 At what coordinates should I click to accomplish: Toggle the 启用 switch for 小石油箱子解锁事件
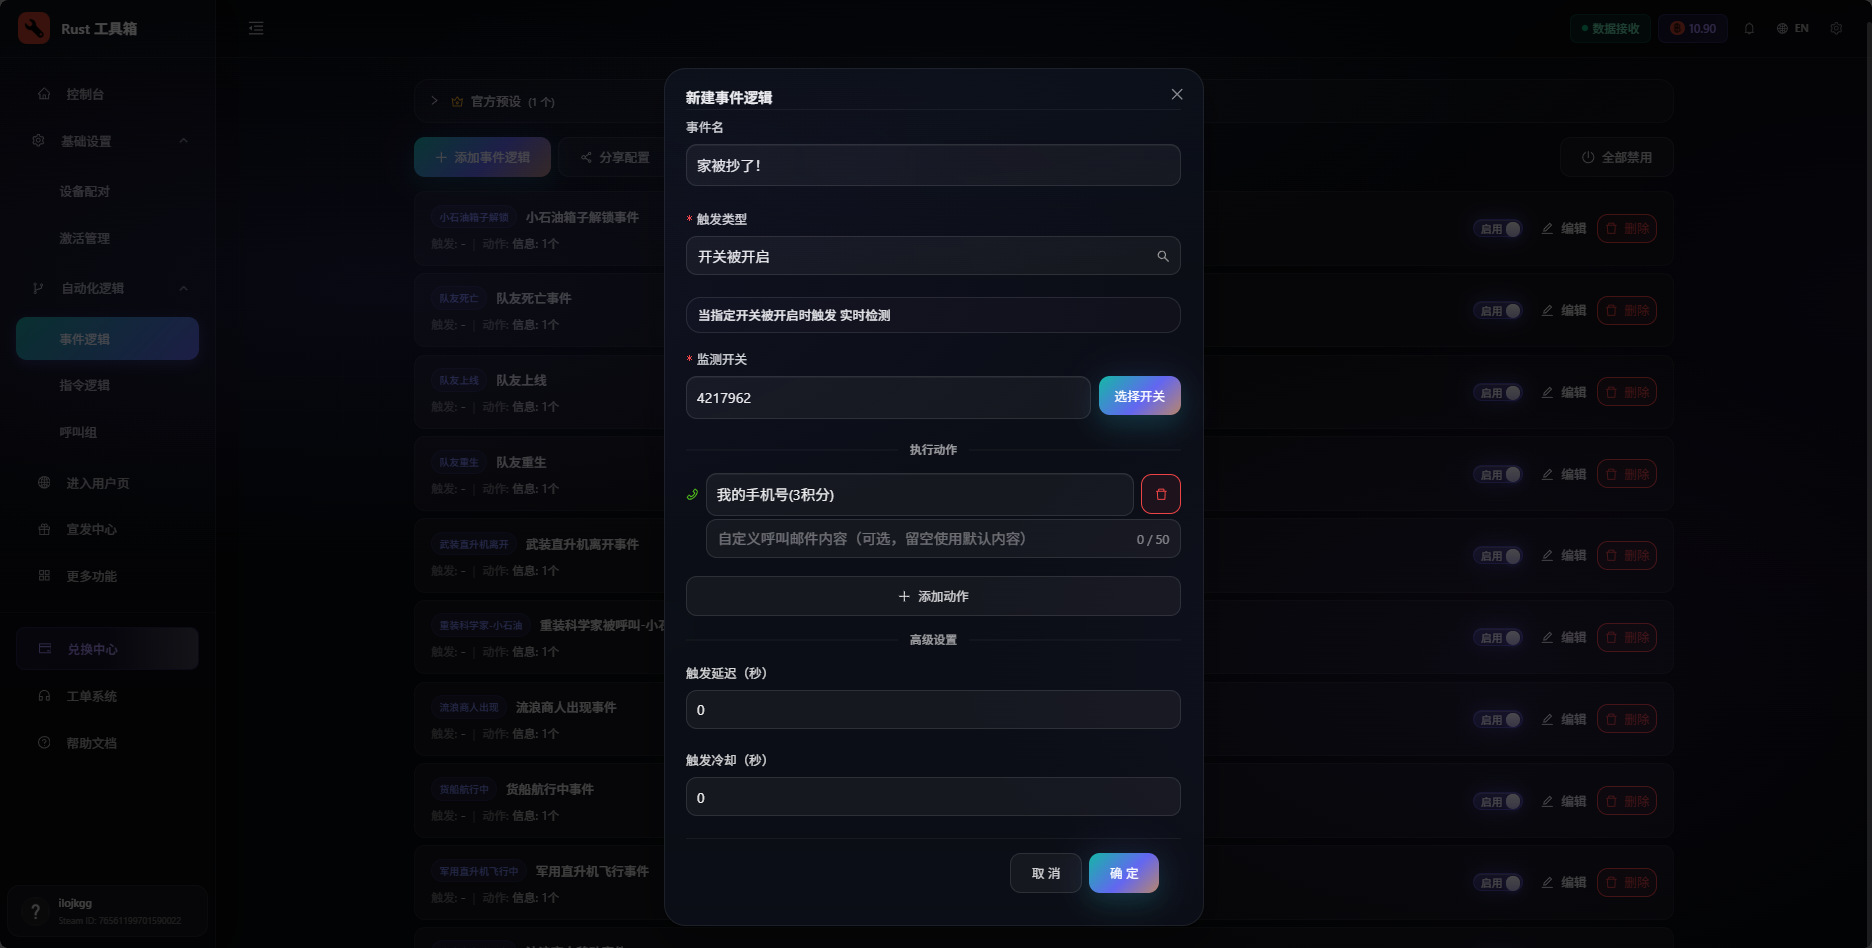[x=1498, y=229]
